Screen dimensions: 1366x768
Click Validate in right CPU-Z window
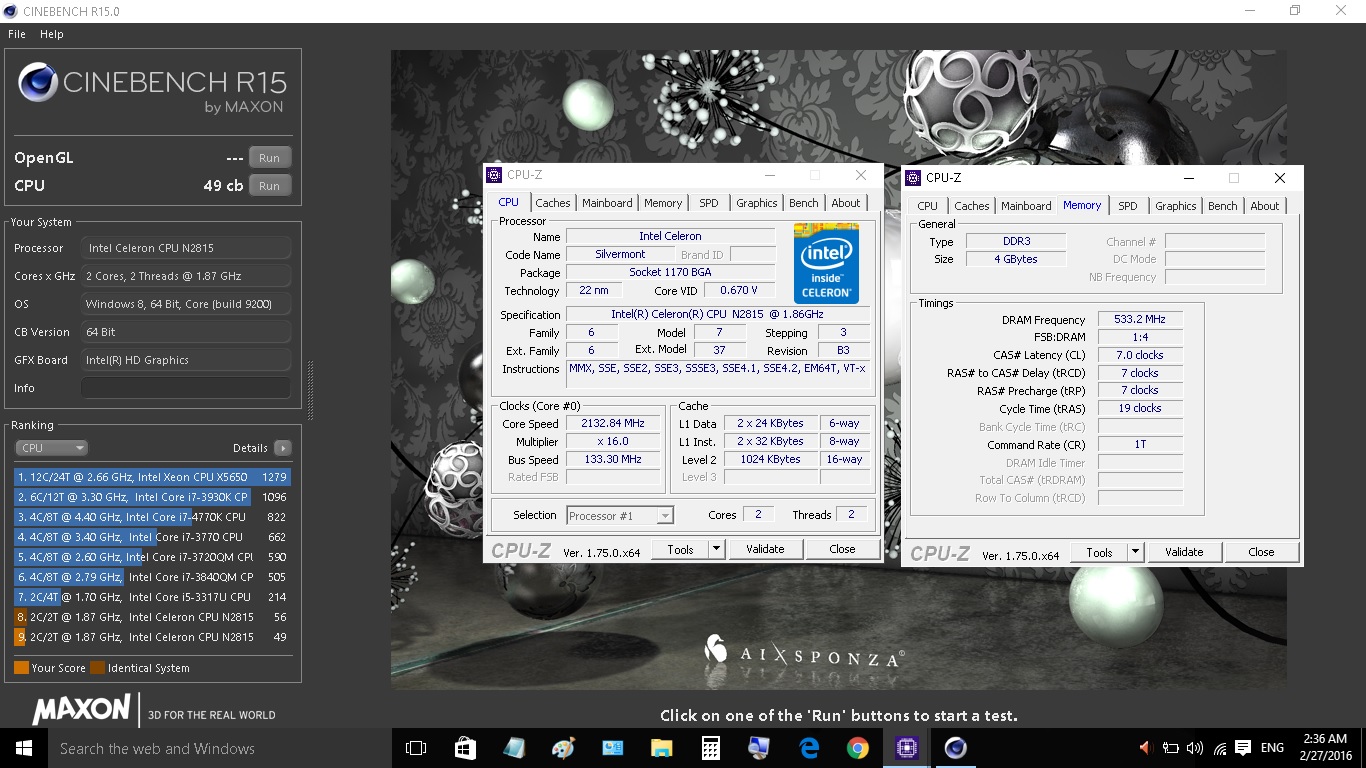[1184, 552]
